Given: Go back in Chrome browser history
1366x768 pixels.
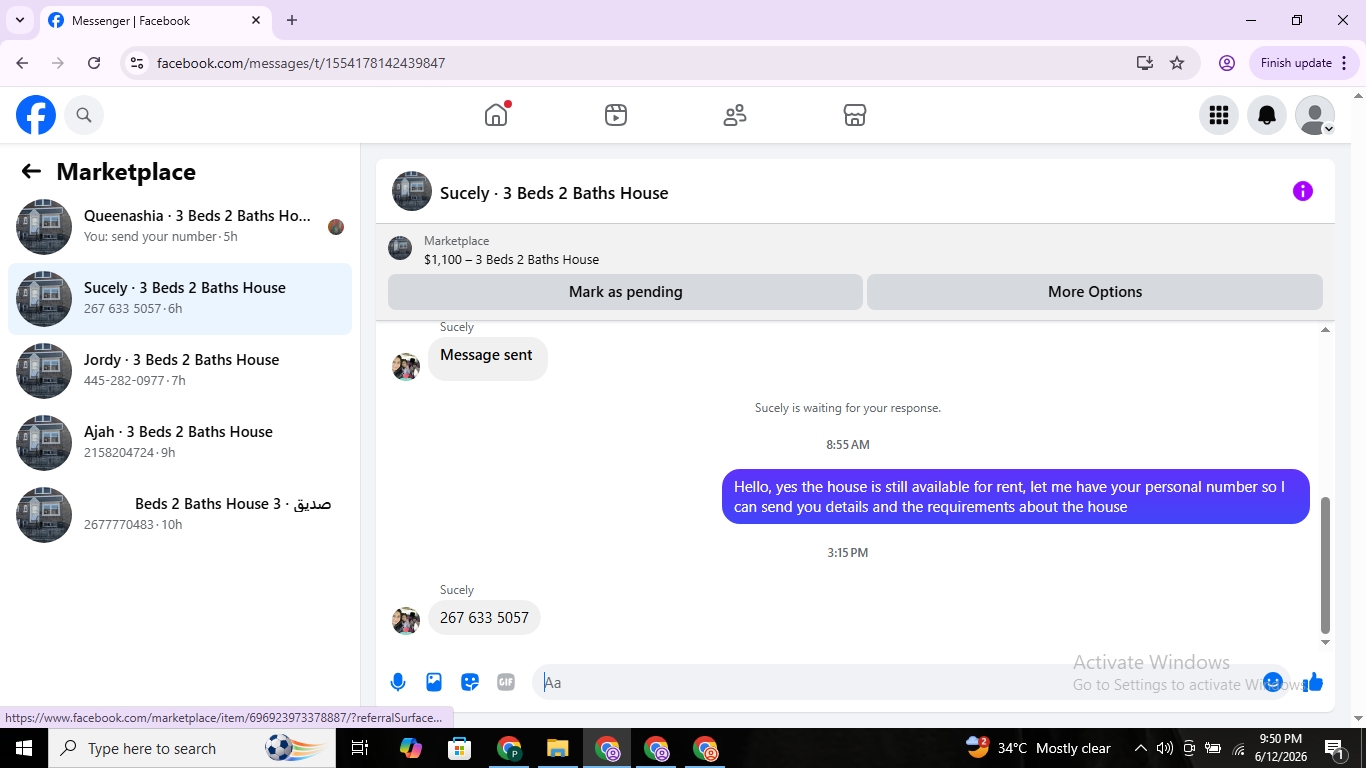Looking at the screenshot, I should pos(22,63).
